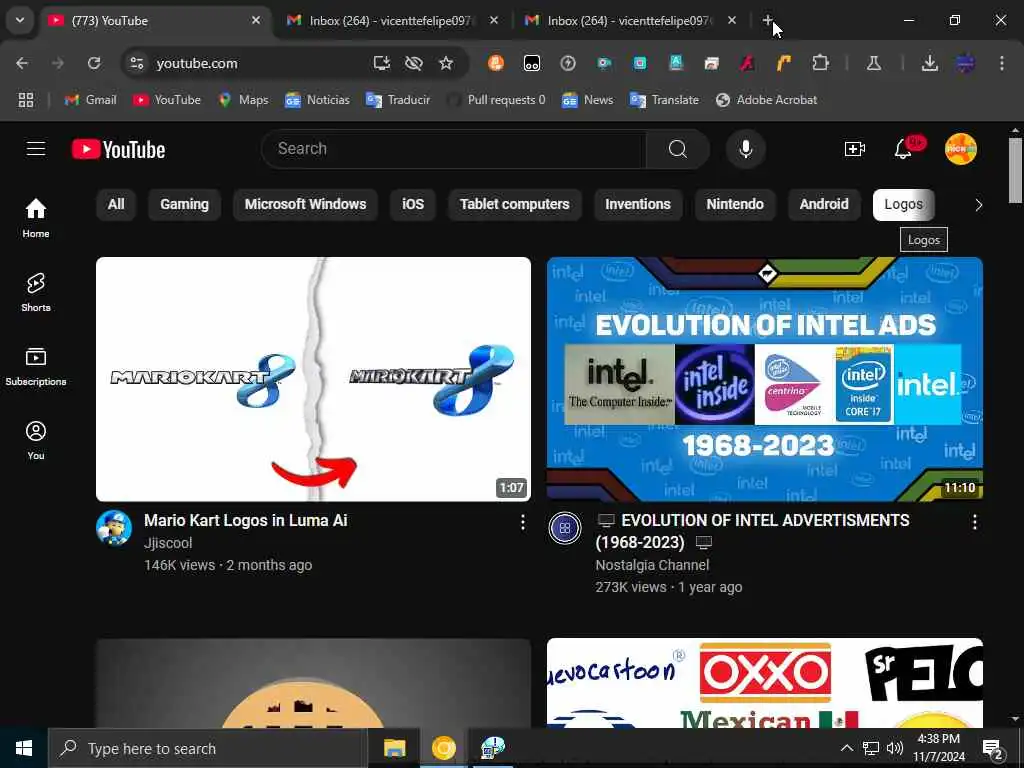1024x768 pixels.
Task: Select the Nintendo chip
Action: [x=735, y=204]
